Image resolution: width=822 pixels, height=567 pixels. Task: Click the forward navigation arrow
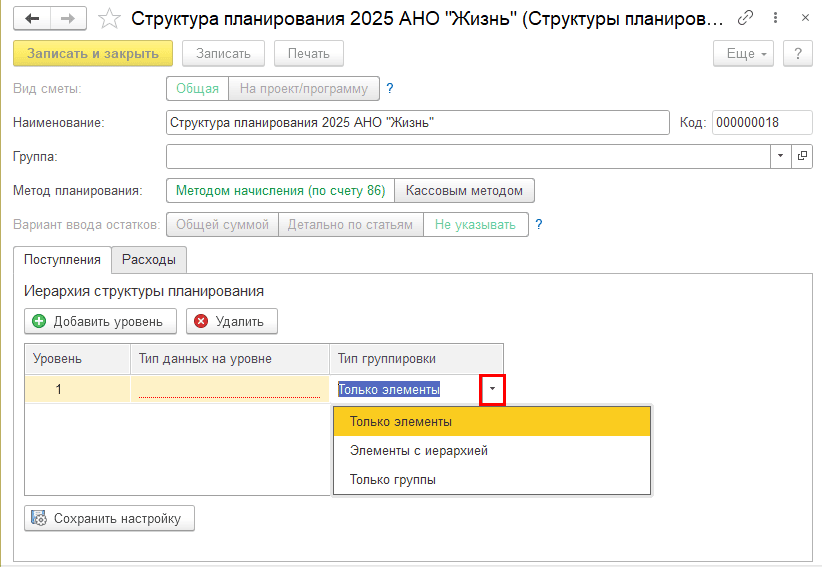(x=68, y=18)
